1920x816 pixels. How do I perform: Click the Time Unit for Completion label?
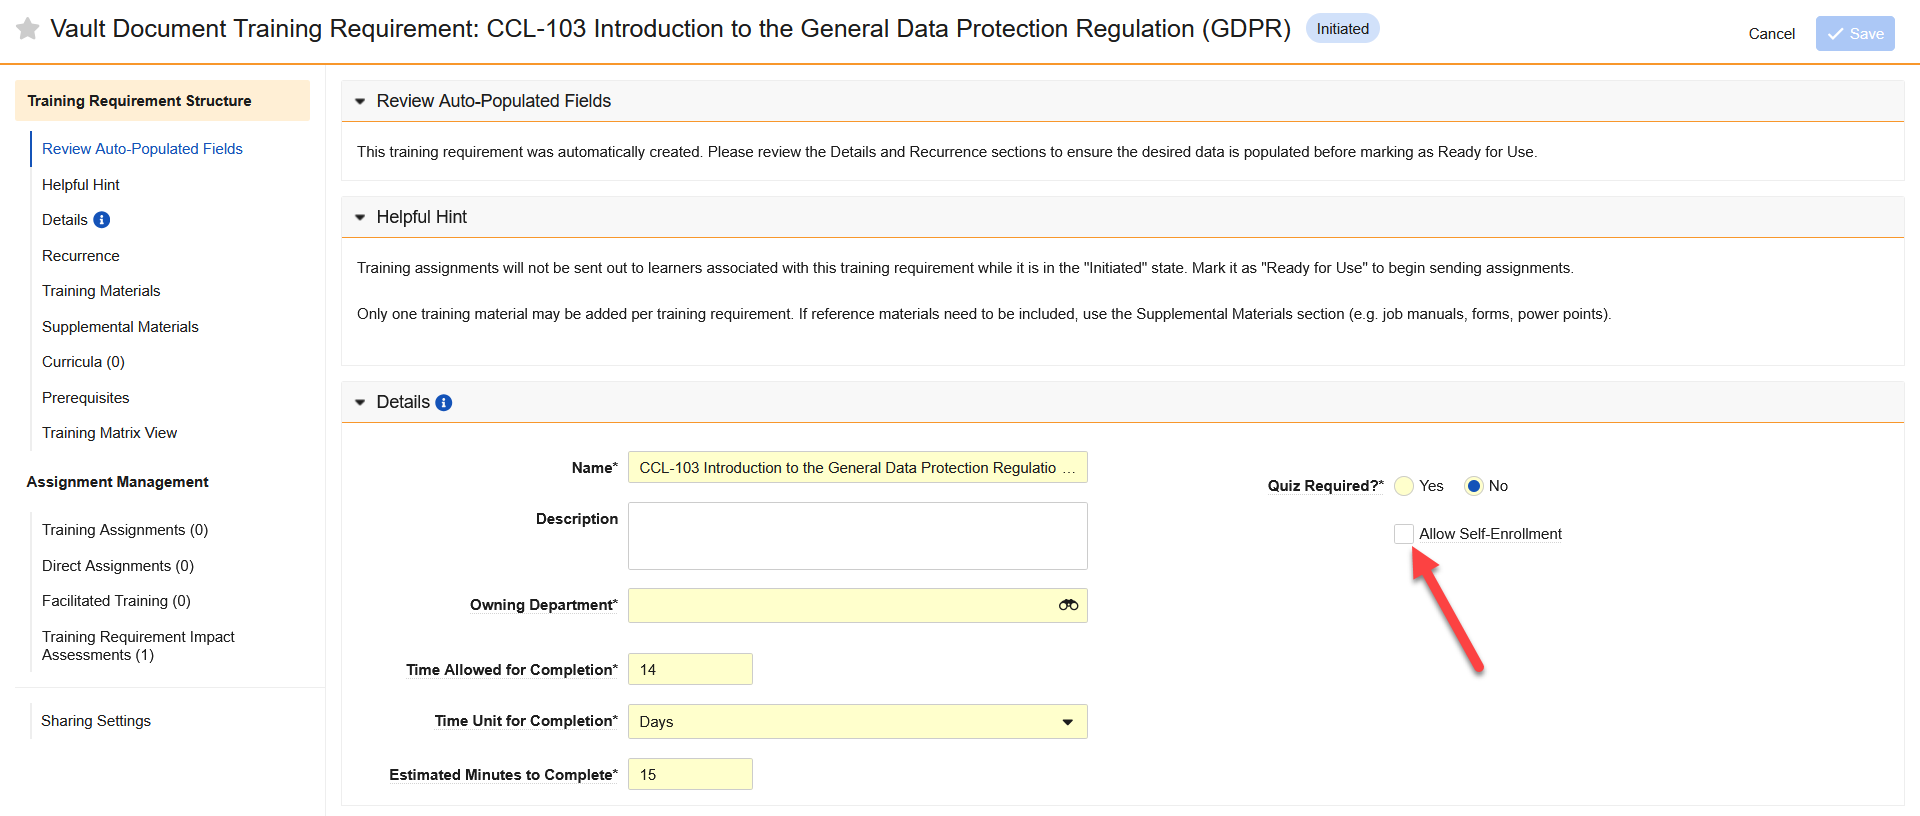point(526,721)
